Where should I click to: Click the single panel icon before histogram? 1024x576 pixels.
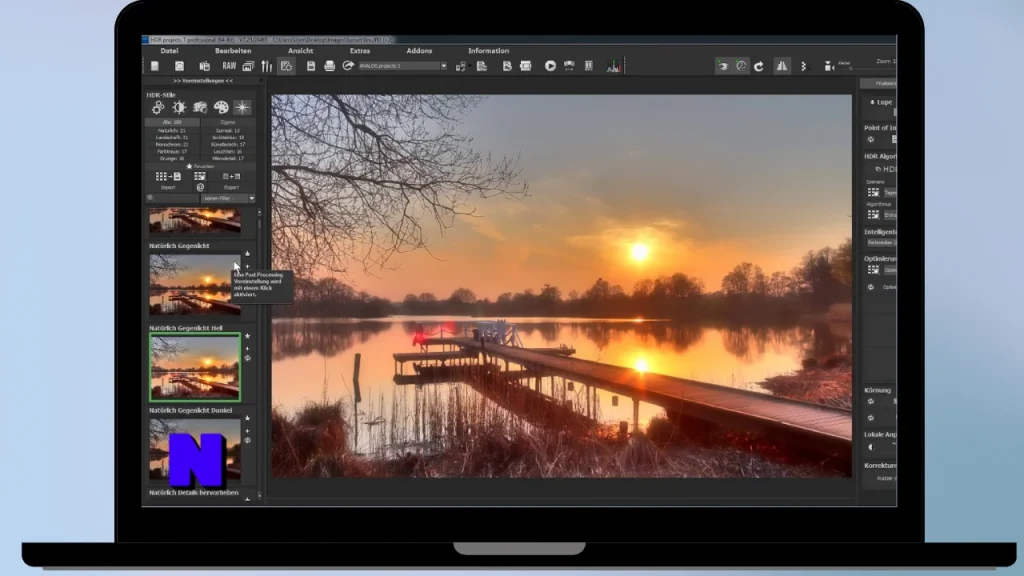pyautogui.click(x=588, y=66)
